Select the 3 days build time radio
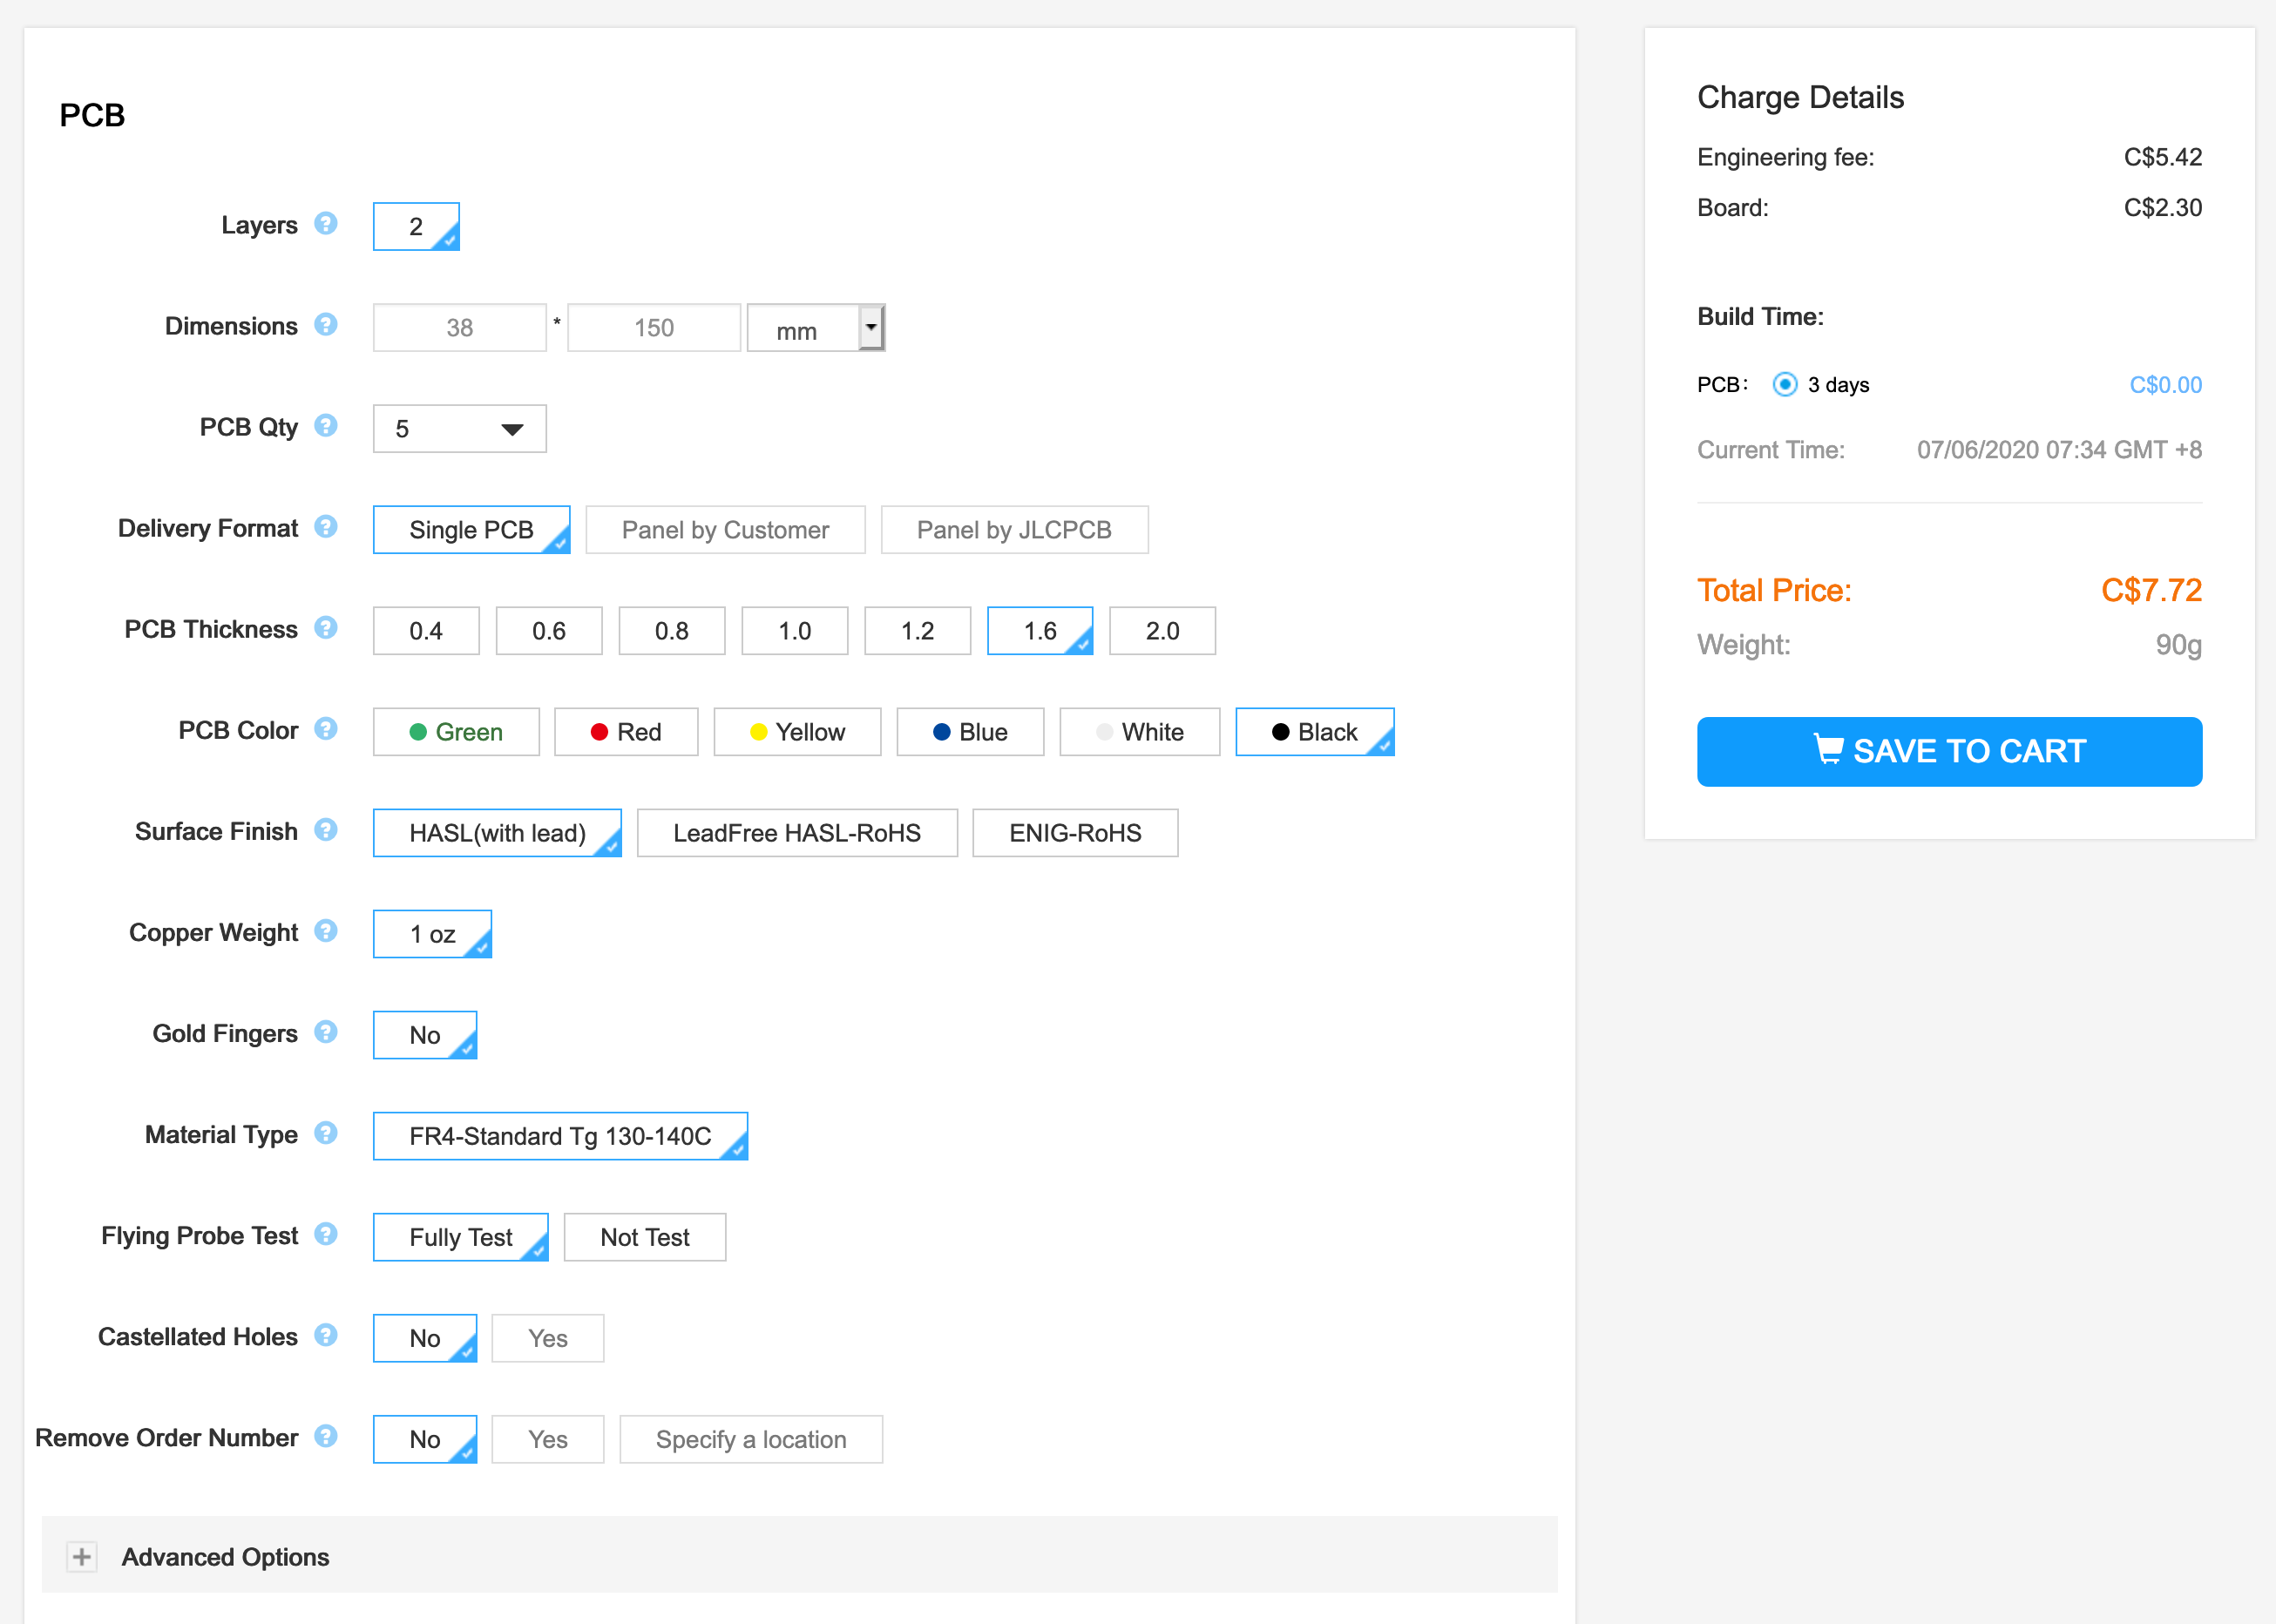 coord(1785,385)
